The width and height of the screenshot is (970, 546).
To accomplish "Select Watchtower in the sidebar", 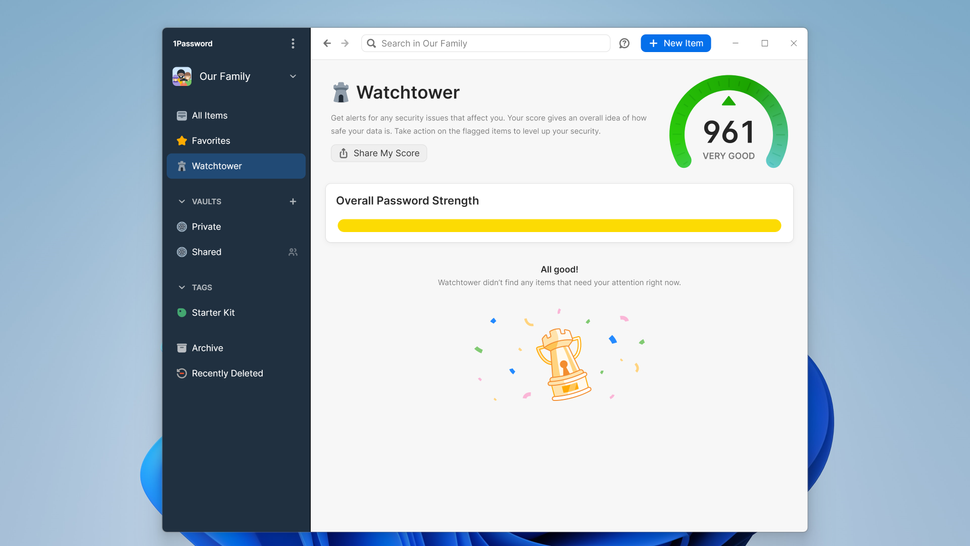I will pos(236,166).
